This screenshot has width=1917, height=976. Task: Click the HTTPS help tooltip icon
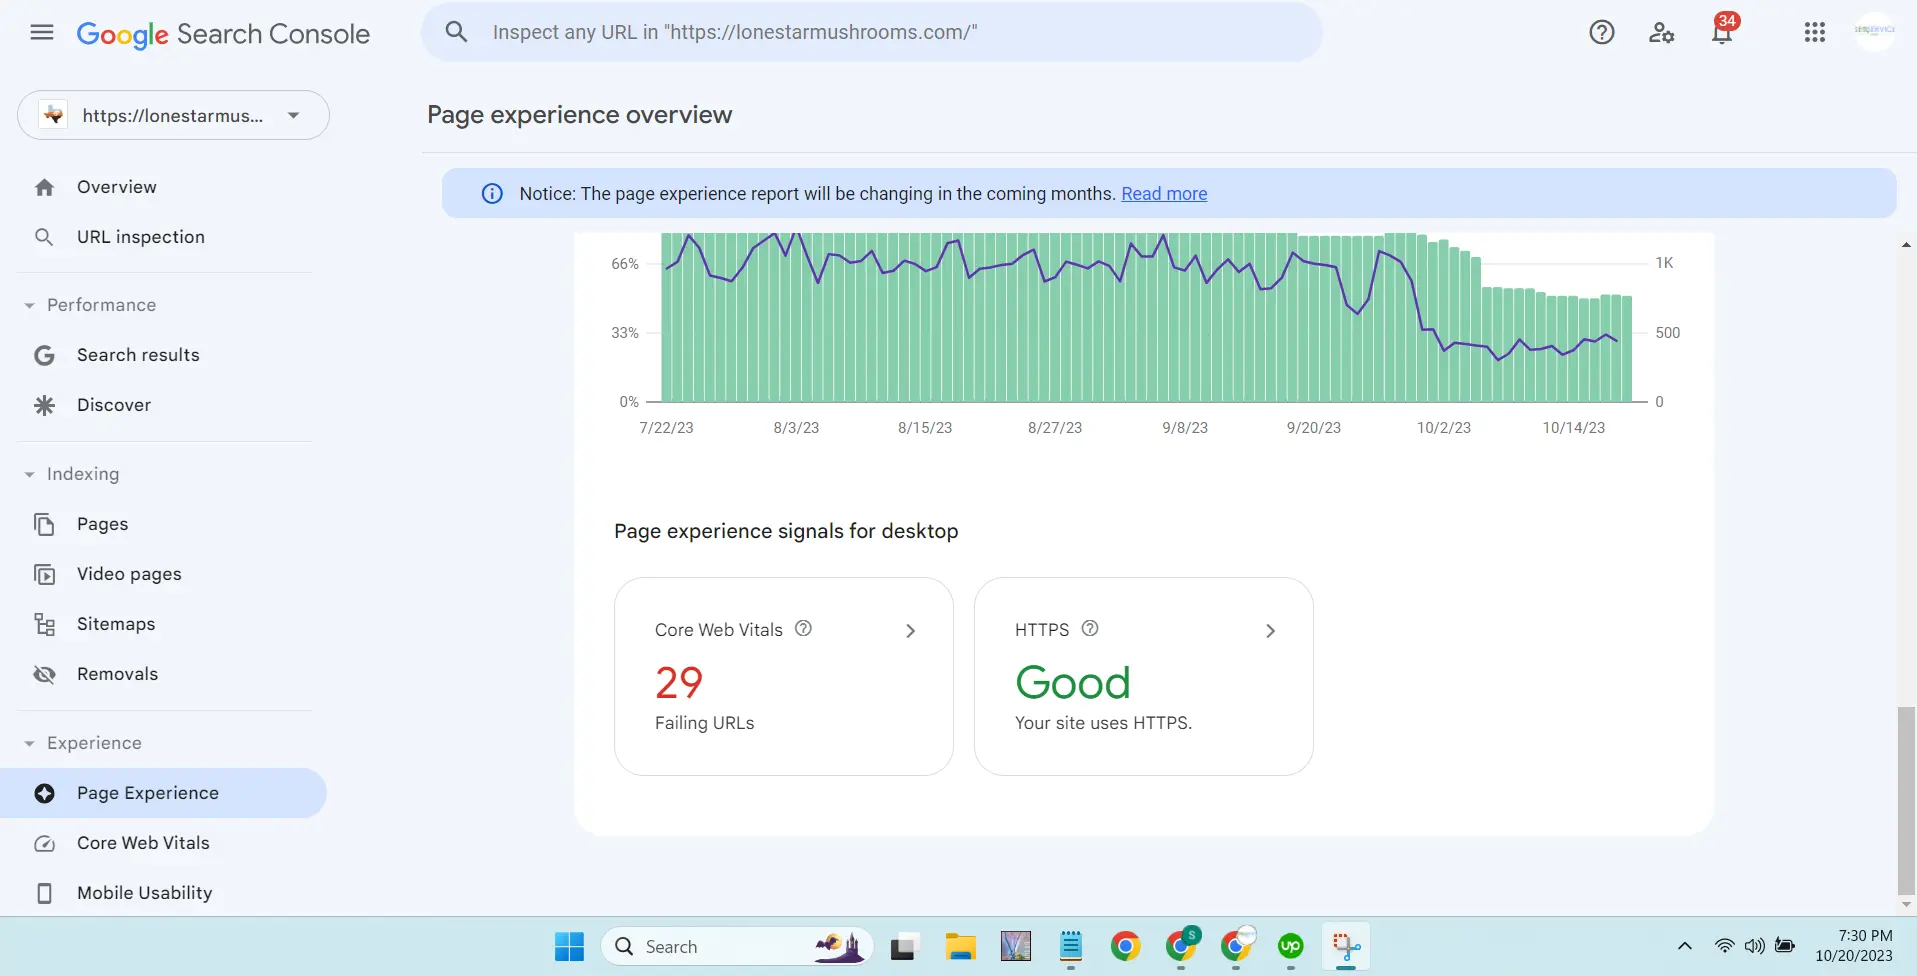[1090, 629]
